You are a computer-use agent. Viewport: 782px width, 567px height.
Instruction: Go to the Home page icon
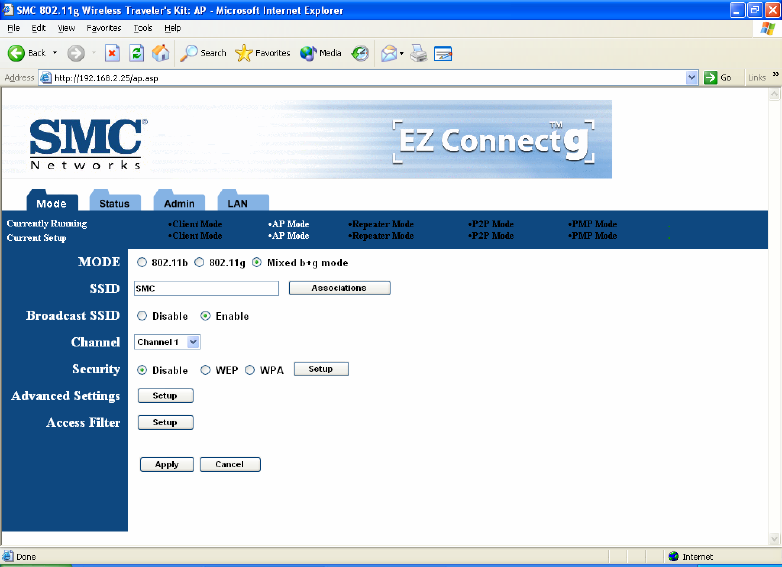click(x=161, y=53)
